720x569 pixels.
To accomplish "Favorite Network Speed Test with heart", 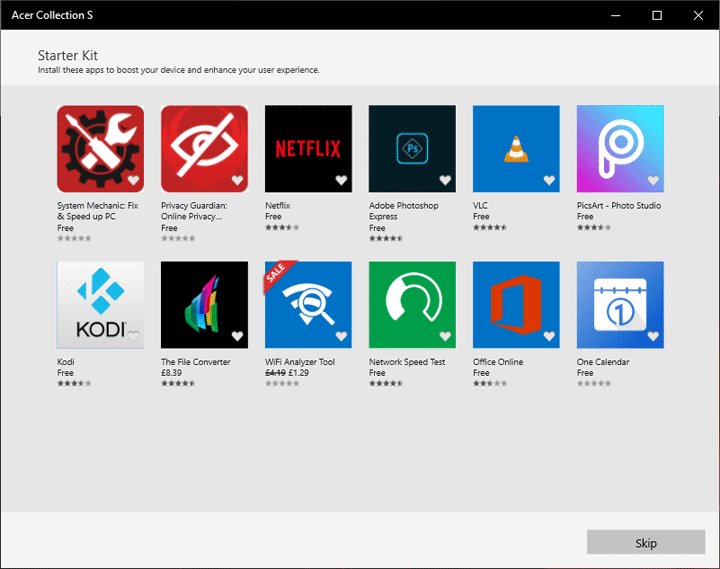I will coord(445,336).
